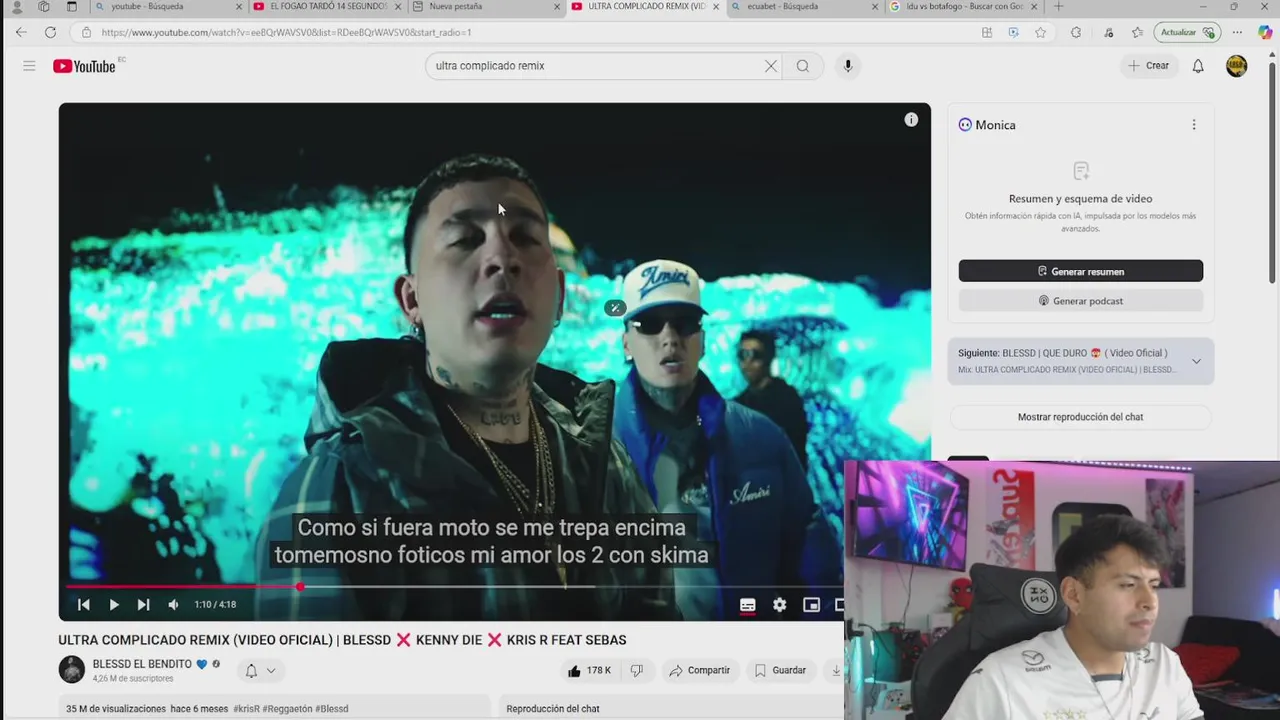The image size is (1280, 720).
Task: Open the Crear button
Action: click(x=1148, y=66)
